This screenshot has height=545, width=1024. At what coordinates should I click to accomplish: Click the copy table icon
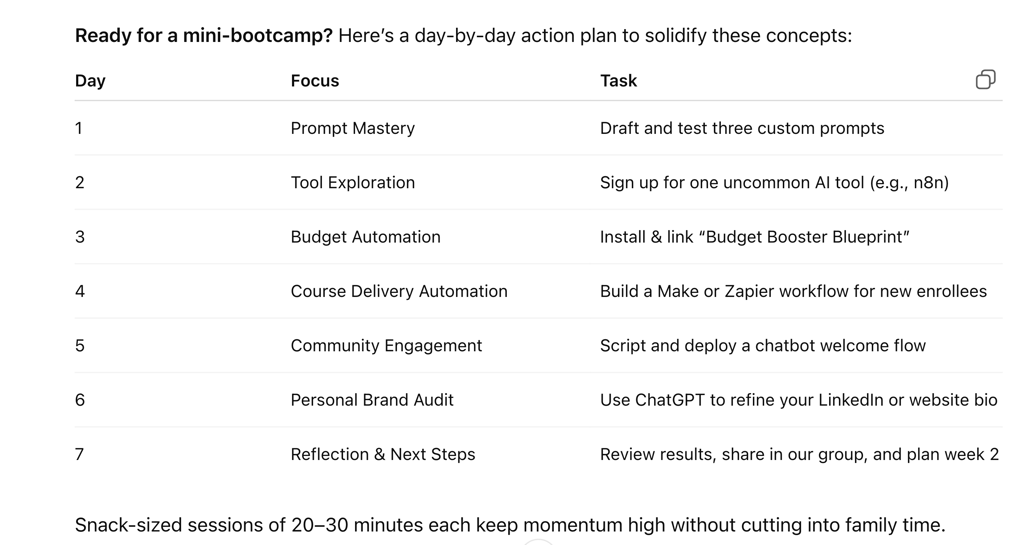coord(985,80)
